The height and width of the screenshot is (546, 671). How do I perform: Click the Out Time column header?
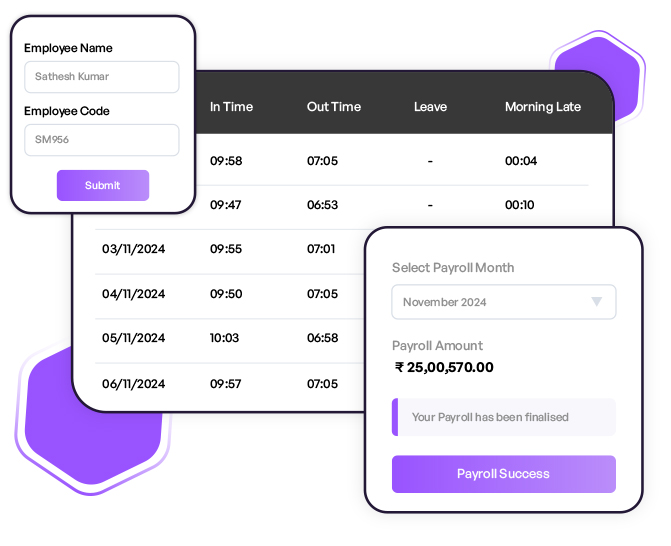click(x=334, y=107)
